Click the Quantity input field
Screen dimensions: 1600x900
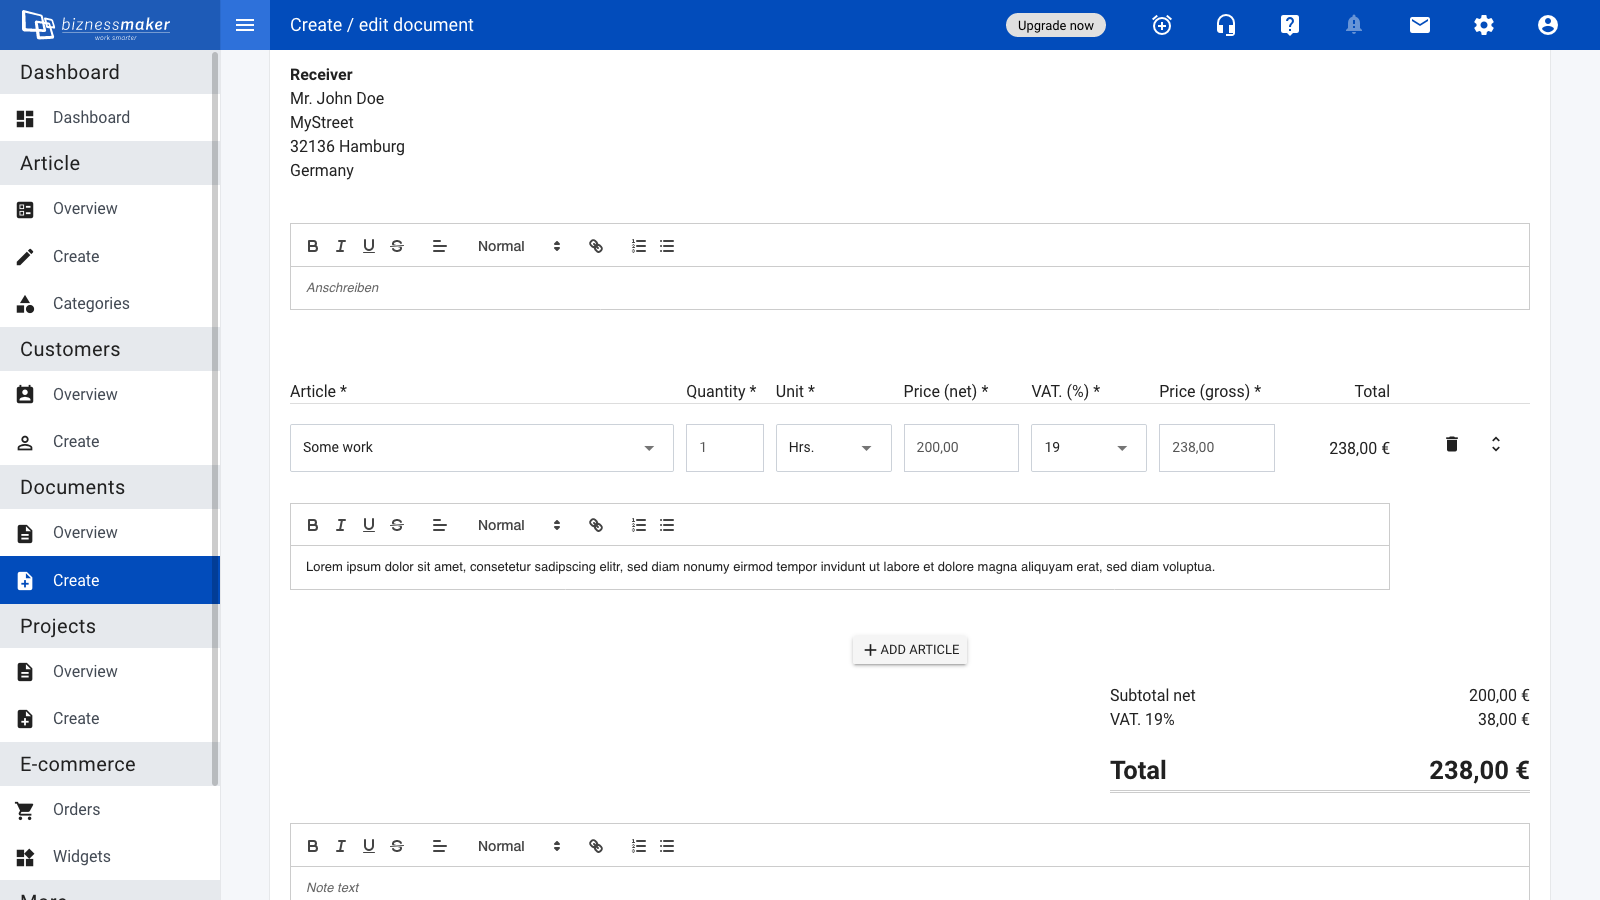click(x=724, y=448)
